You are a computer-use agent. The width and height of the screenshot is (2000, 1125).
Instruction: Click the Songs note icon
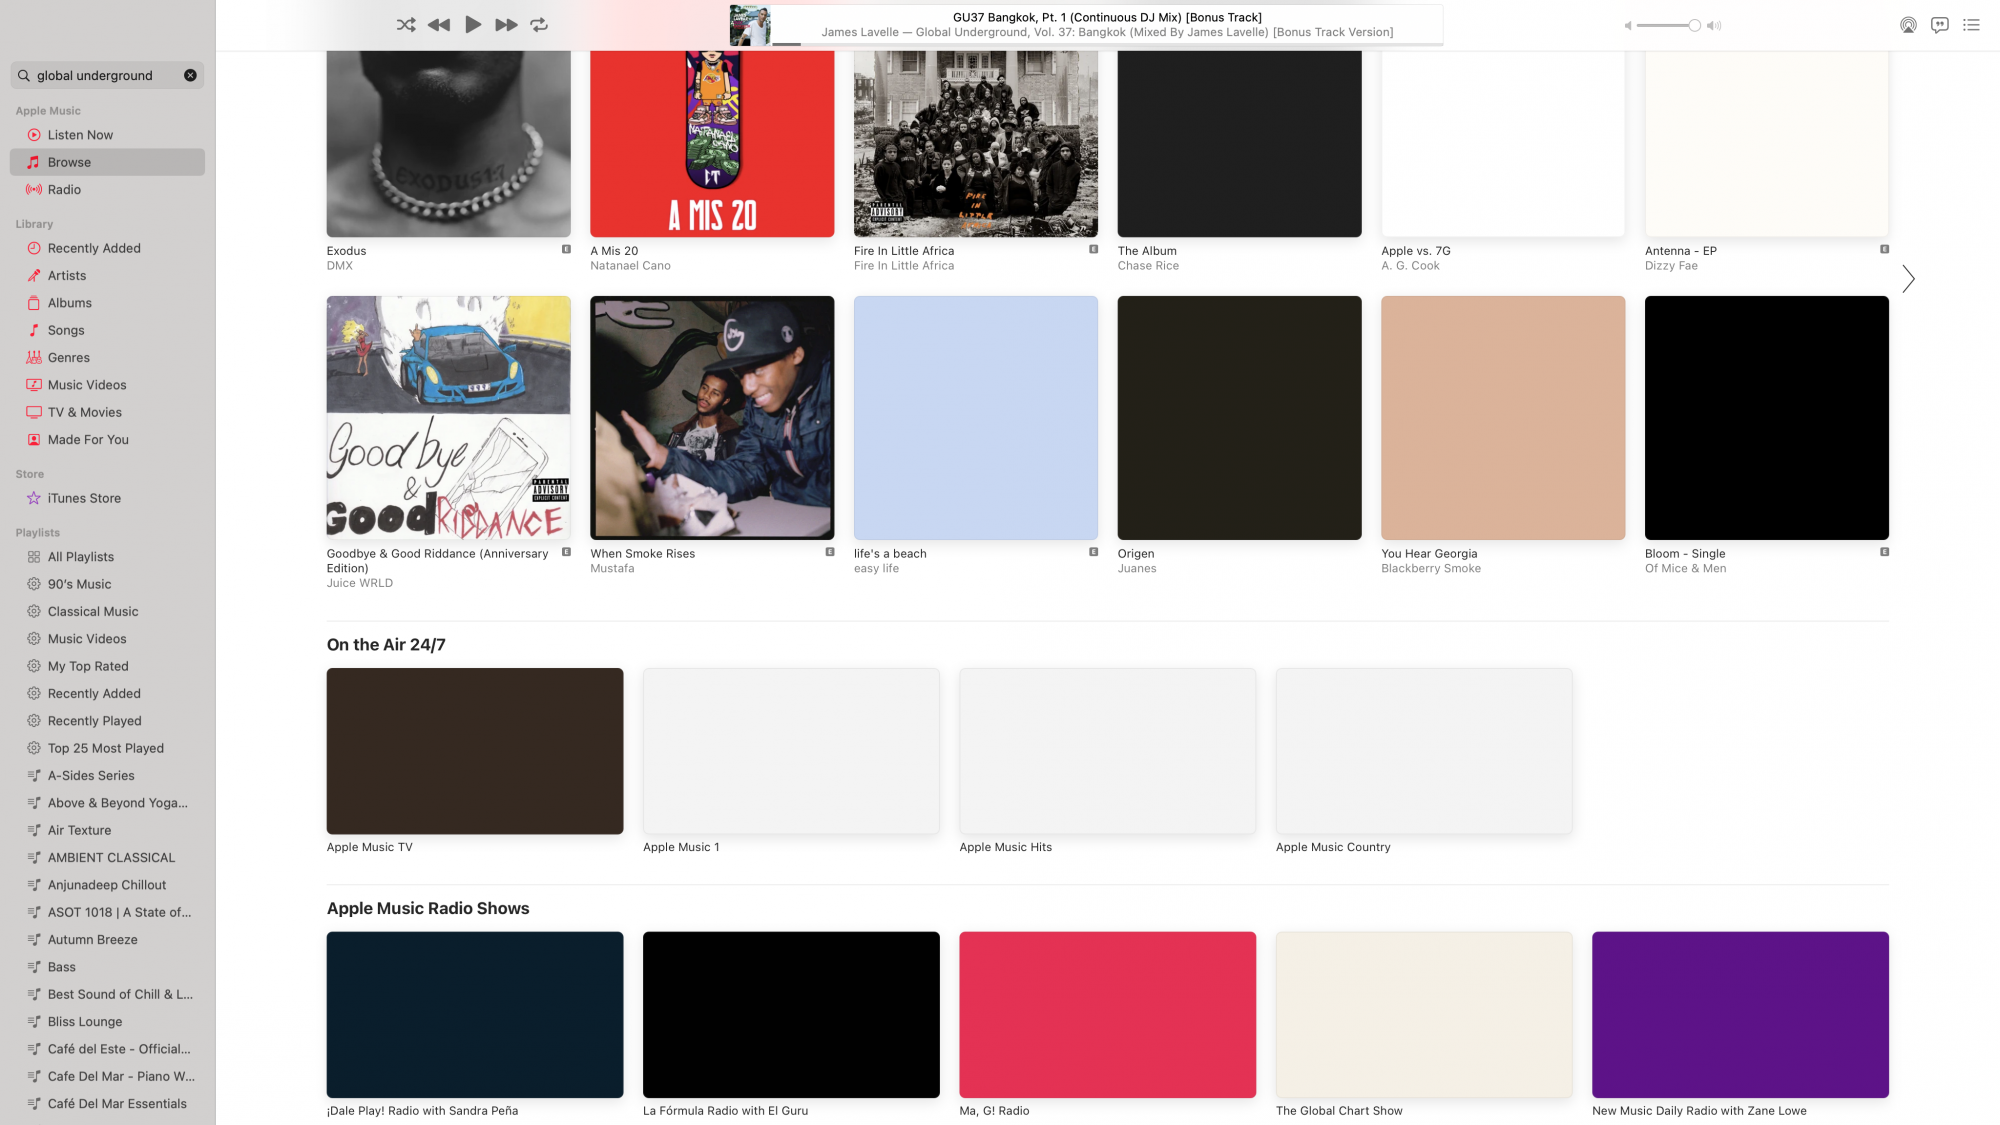(x=34, y=330)
